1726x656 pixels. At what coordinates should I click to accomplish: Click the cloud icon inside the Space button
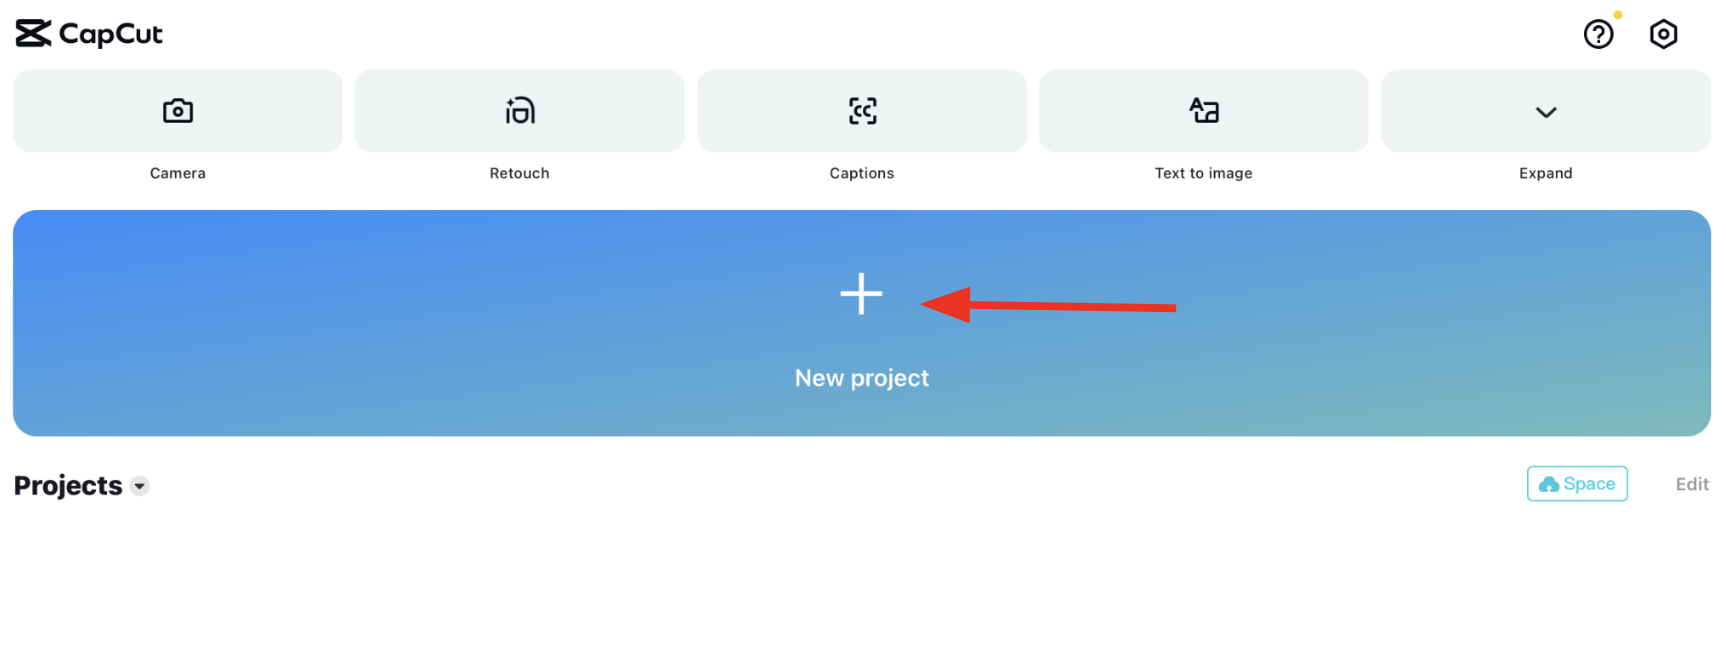coord(1551,484)
